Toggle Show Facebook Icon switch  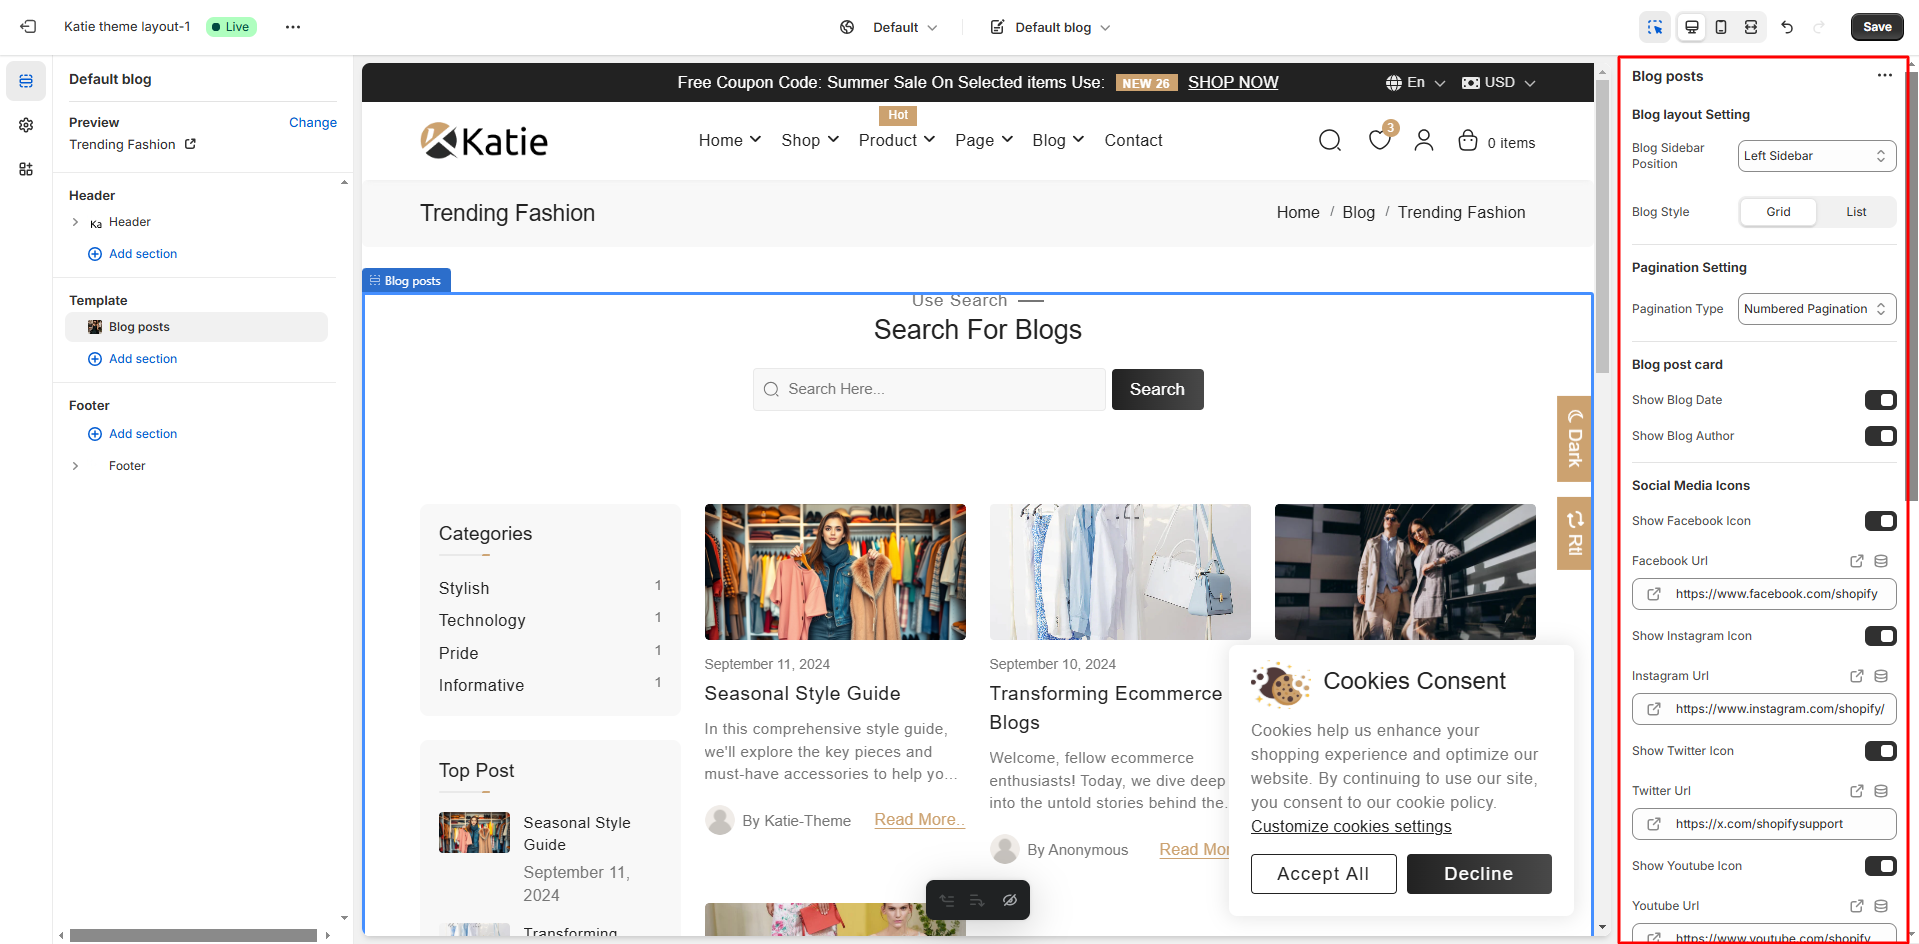1880,521
